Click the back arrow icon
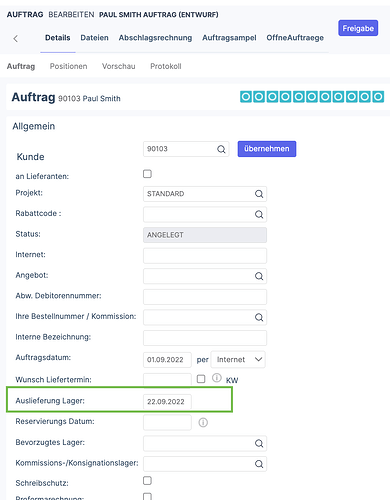This screenshot has width=390, height=500. point(15,38)
